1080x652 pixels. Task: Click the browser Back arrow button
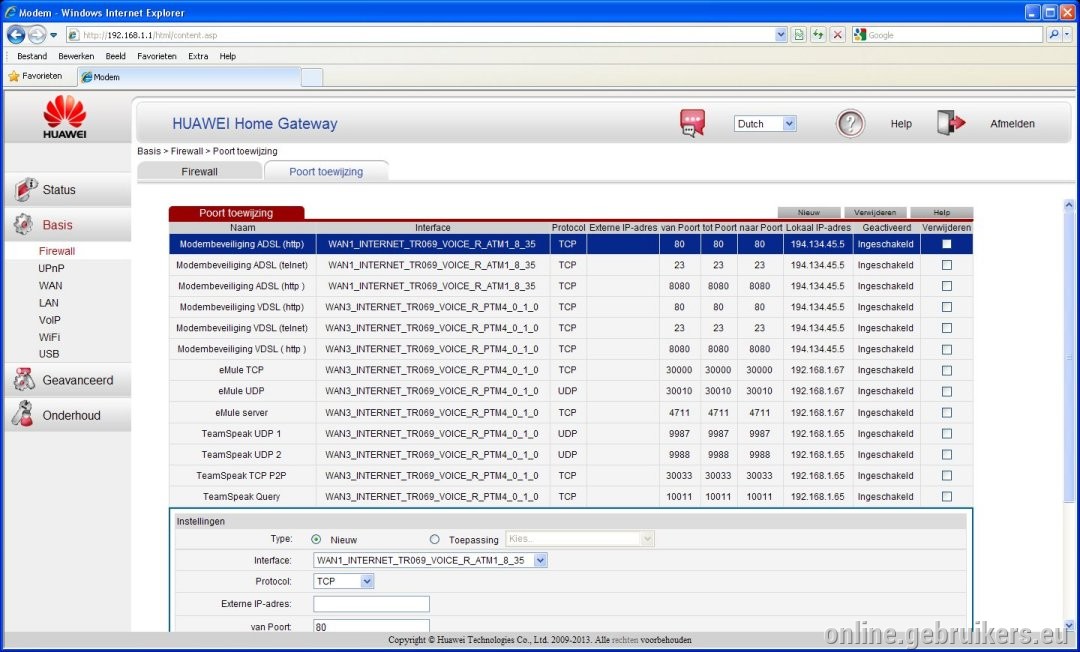pyautogui.click(x=16, y=34)
